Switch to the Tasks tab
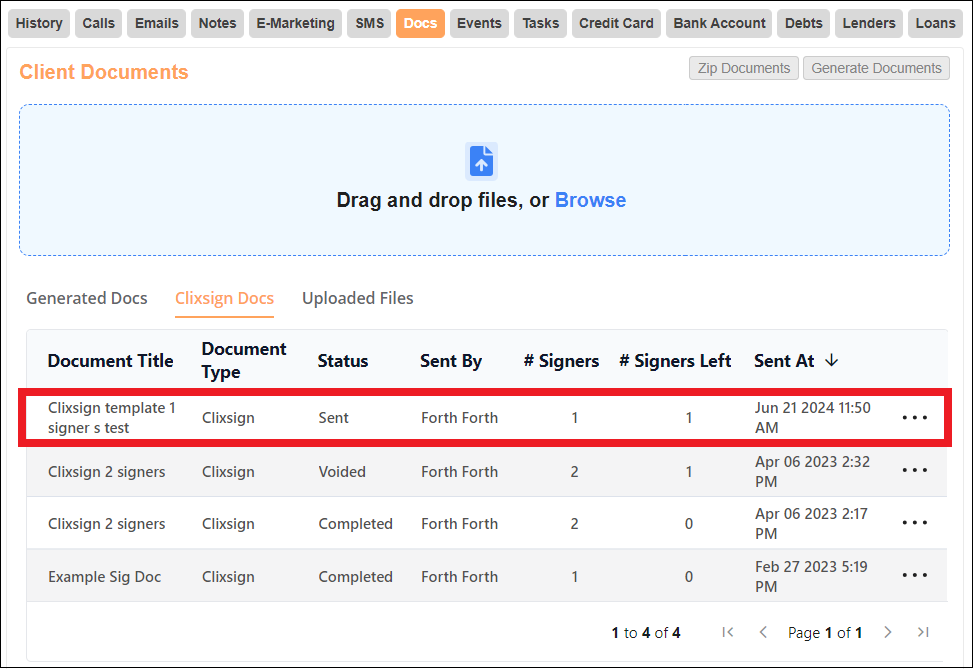 coord(540,24)
